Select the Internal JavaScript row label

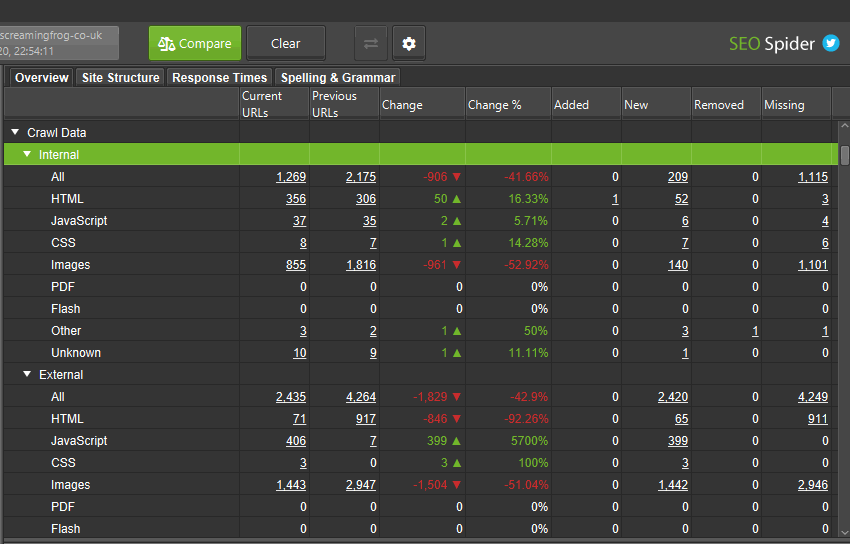[x=79, y=221]
